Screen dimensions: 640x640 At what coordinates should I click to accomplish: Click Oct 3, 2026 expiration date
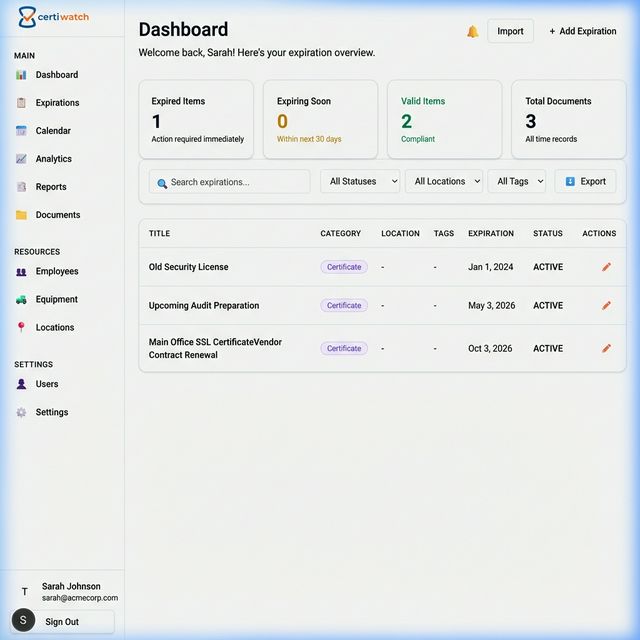pos(490,348)
